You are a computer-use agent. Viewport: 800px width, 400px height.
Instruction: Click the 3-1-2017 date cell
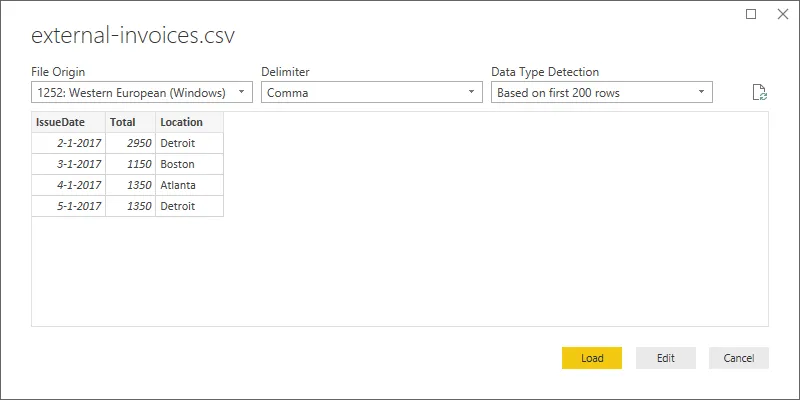click(x=68, y=164)
